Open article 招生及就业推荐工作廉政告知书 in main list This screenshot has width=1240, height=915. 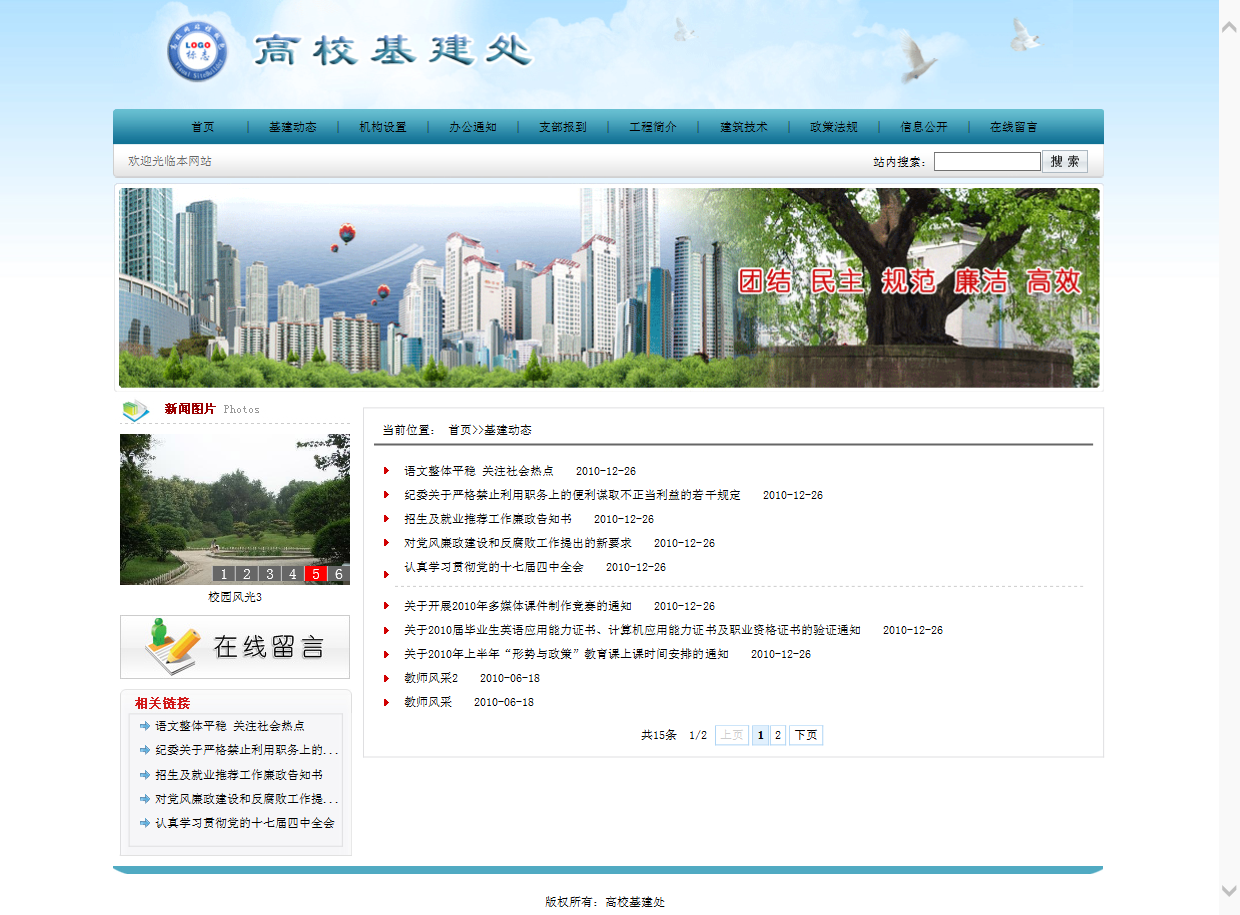pyautogui.click(x=488, y=519)
